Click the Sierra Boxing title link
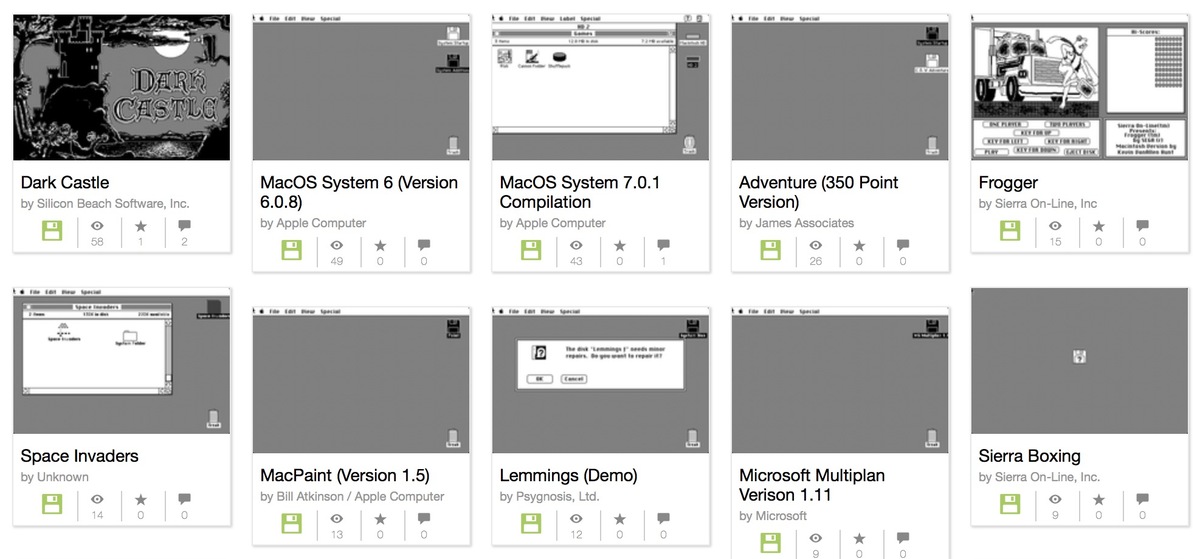1200x559 pixels. (1030, 456)
